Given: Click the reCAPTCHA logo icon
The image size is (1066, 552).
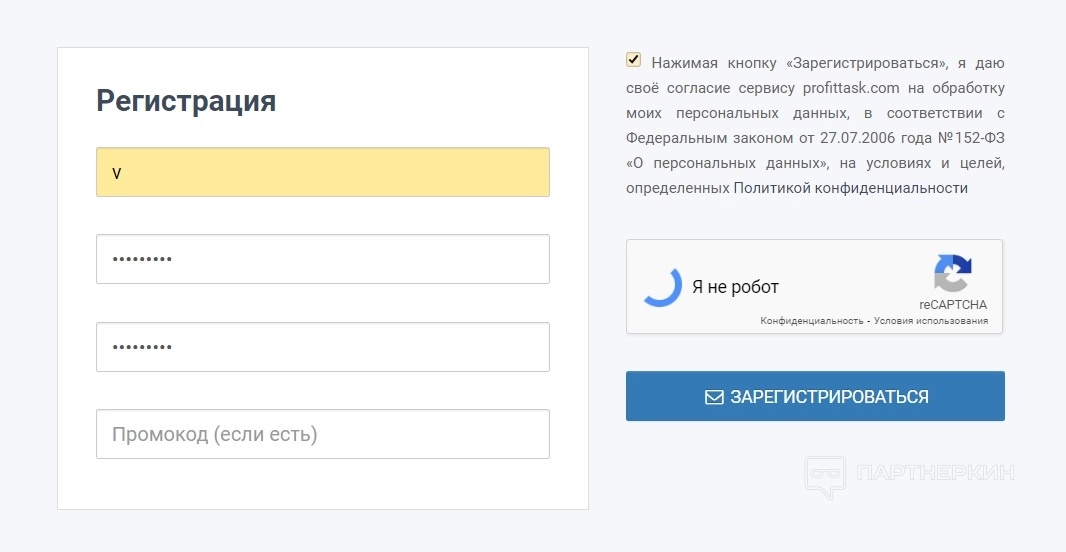Looking at the screenshot, I should coord(952,273).
